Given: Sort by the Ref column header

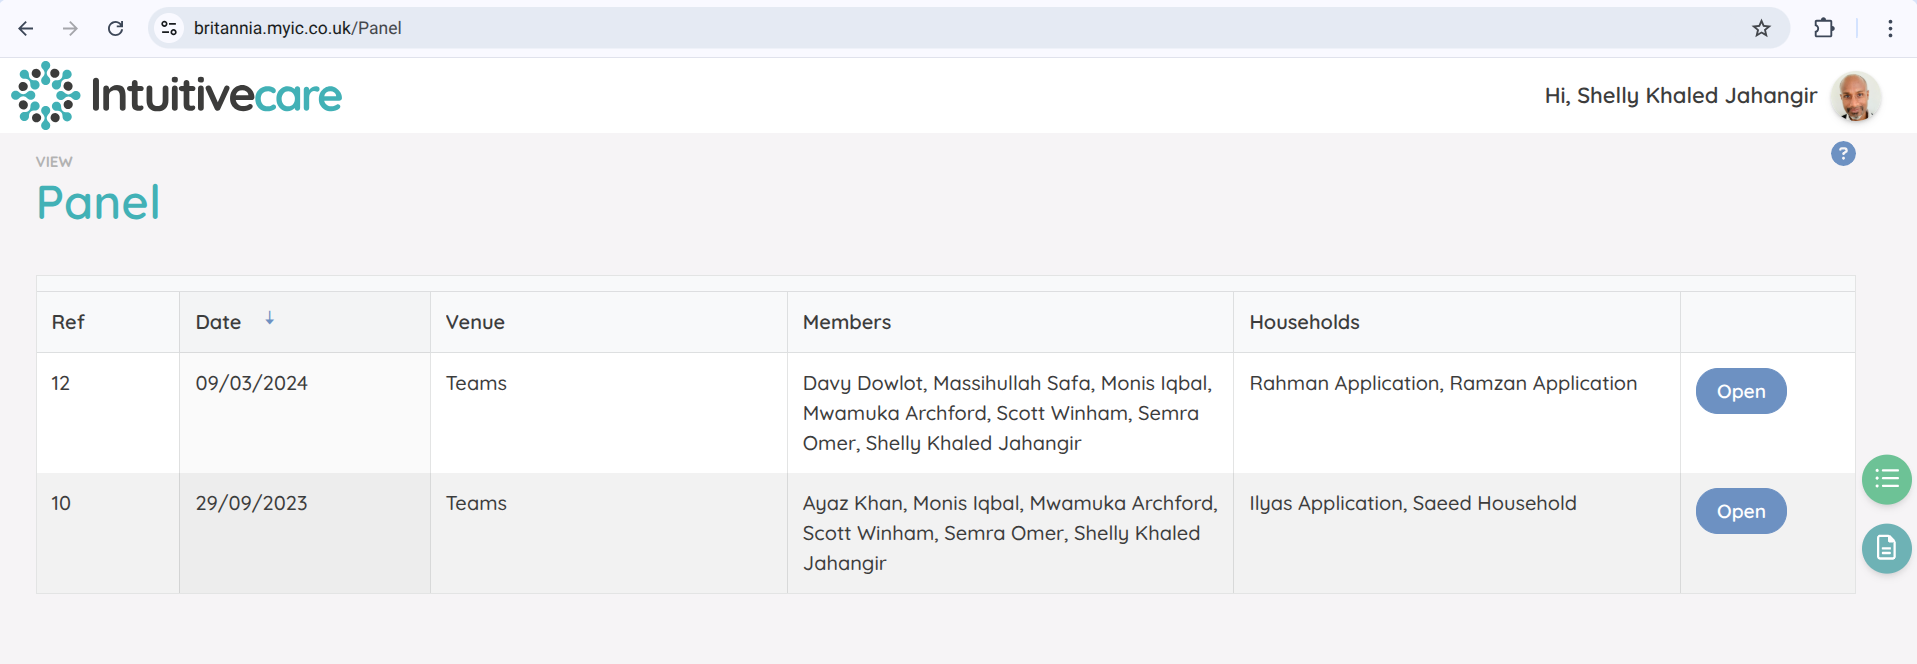Looking at the screenshot, I should (x=68, y=322).
